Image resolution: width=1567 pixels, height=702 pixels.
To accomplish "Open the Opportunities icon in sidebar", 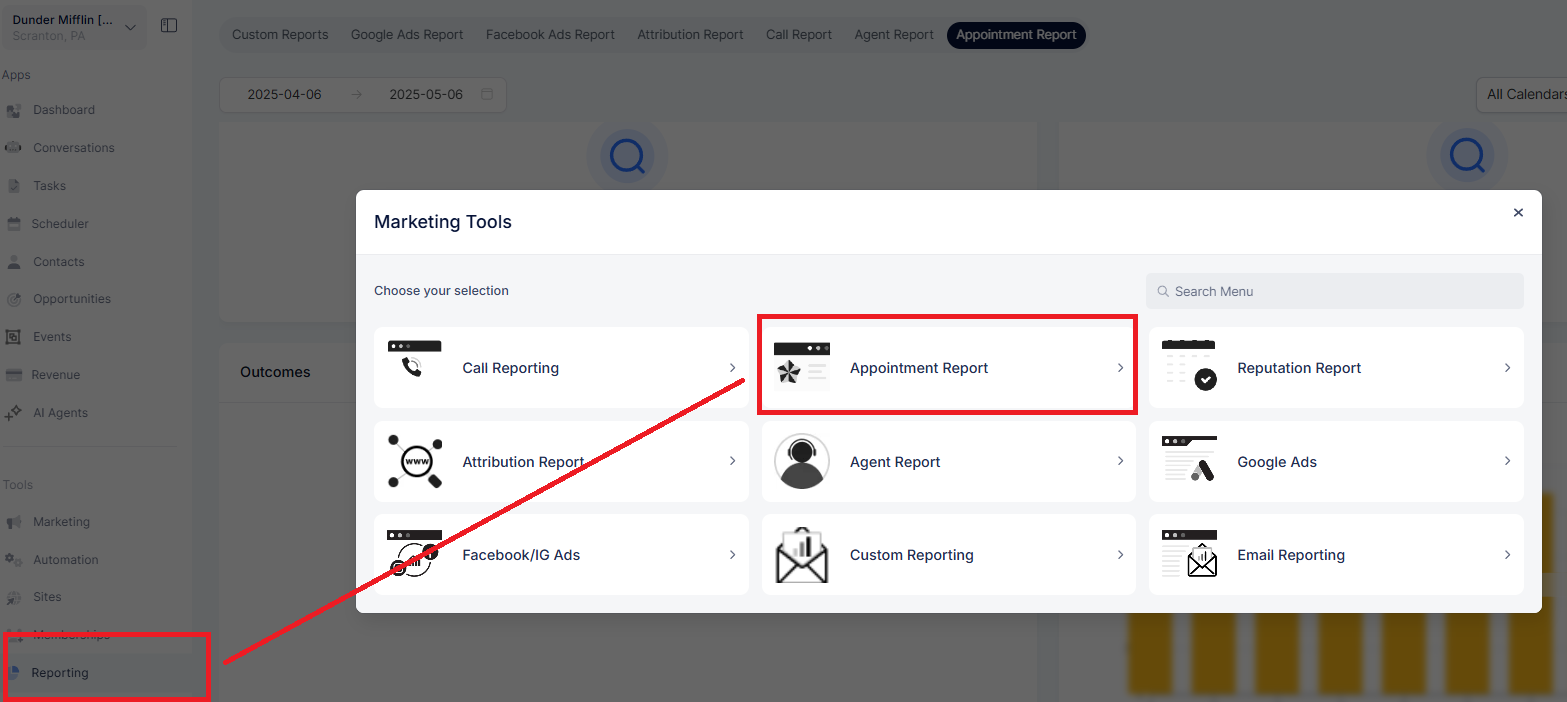I will [x=14, y=299].
